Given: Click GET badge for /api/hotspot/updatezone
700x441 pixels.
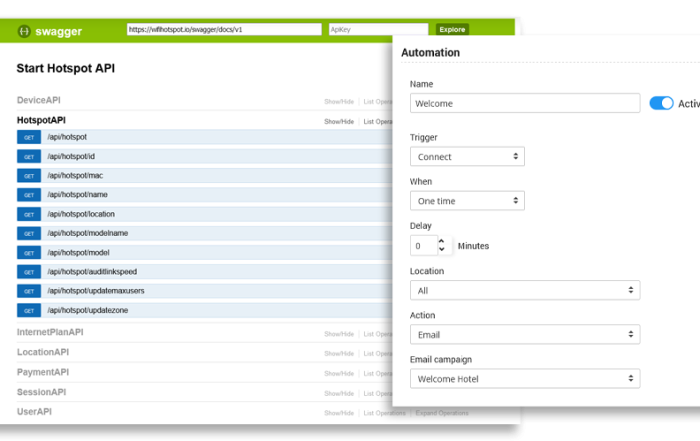Looking at the screenshot, I should point(29,310).
